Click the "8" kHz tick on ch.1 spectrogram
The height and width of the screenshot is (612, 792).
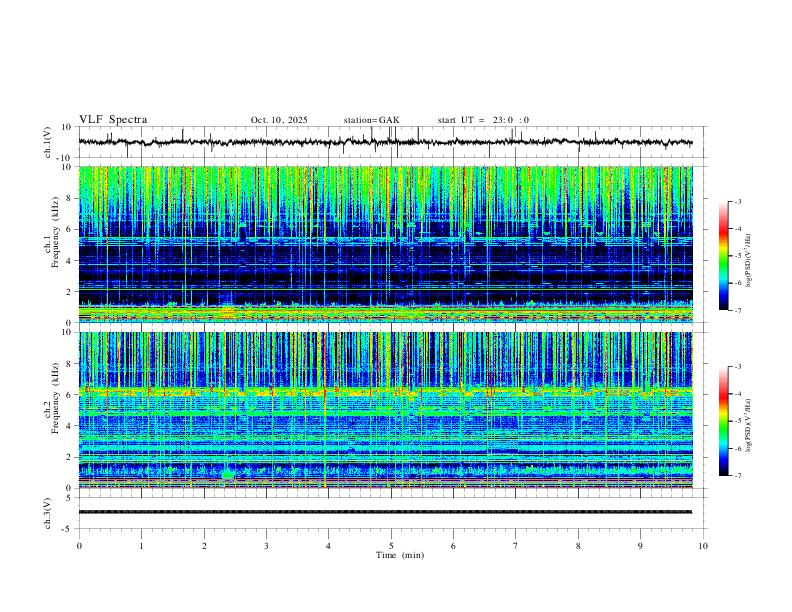pyautogui.click(x=69, y=198)
